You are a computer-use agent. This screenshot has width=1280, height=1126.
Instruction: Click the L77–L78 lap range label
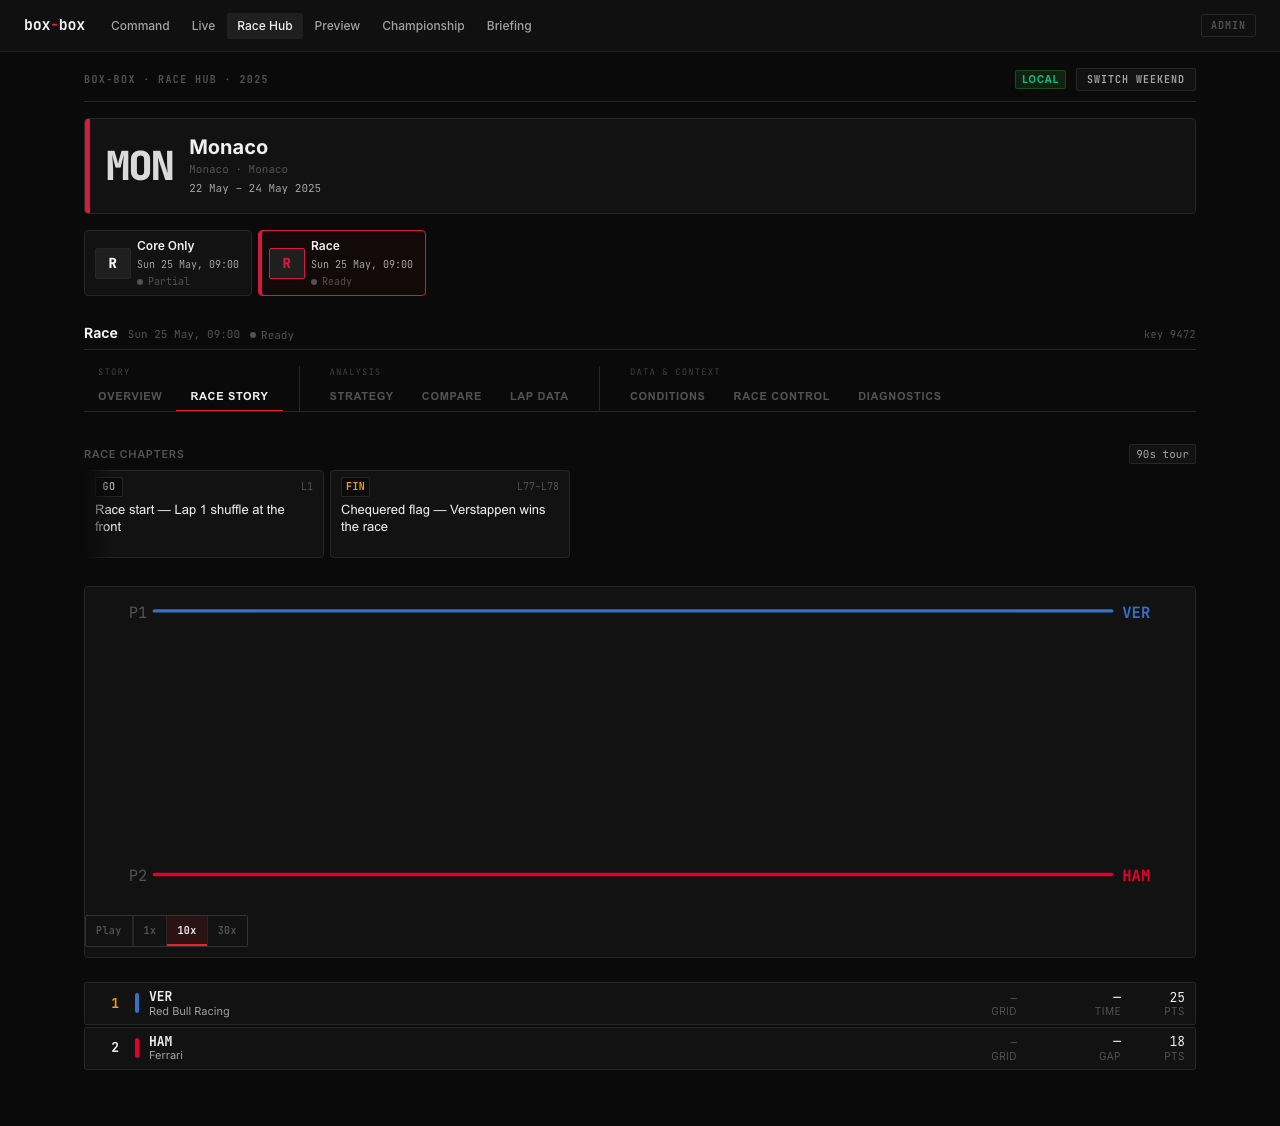pos(538,487)
